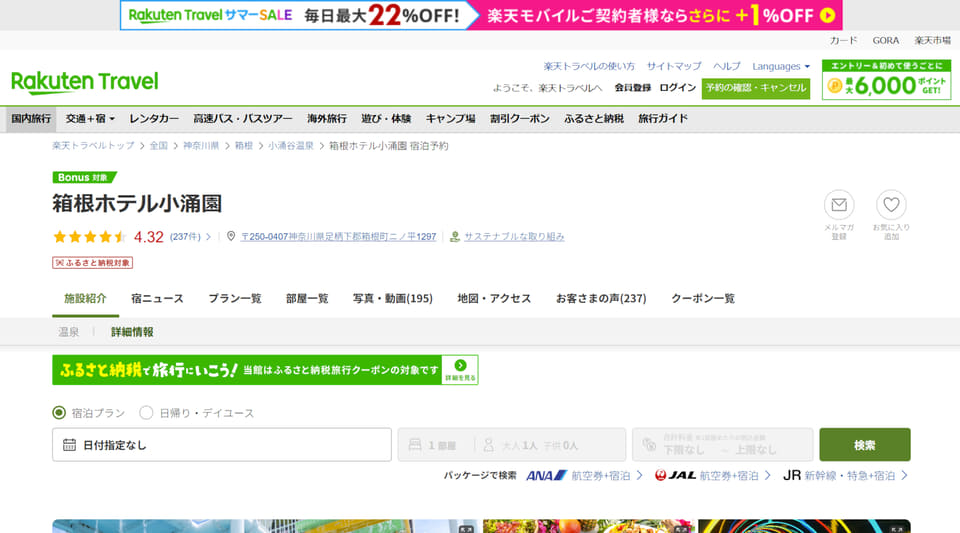This screenshot has width=960, height=533.
Task: Select the 宿泊プラン radio button
Action: pos(59,412)
